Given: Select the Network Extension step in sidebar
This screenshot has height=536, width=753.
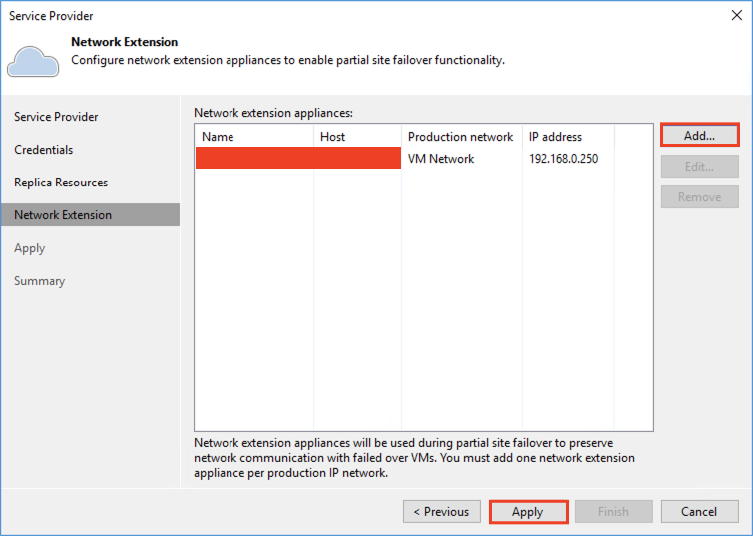Looking at the screenshot, I should point(63,215).
